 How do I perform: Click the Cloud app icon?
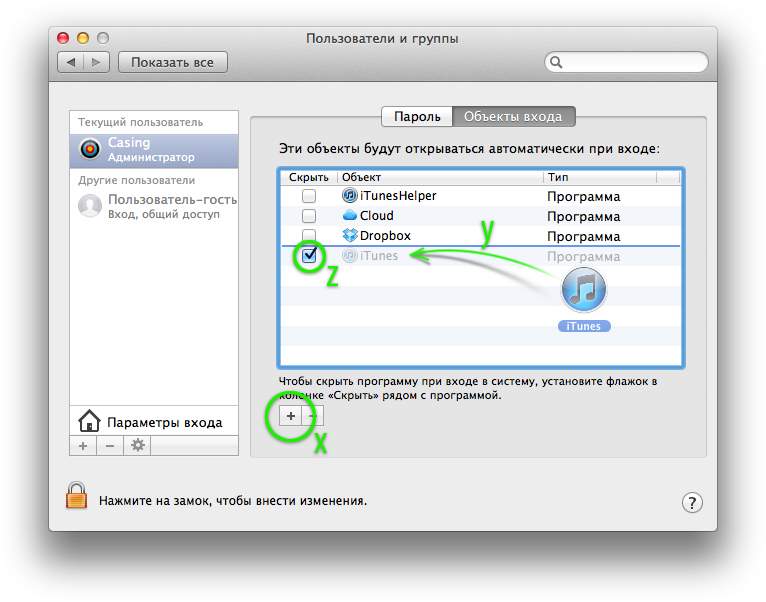350,215
